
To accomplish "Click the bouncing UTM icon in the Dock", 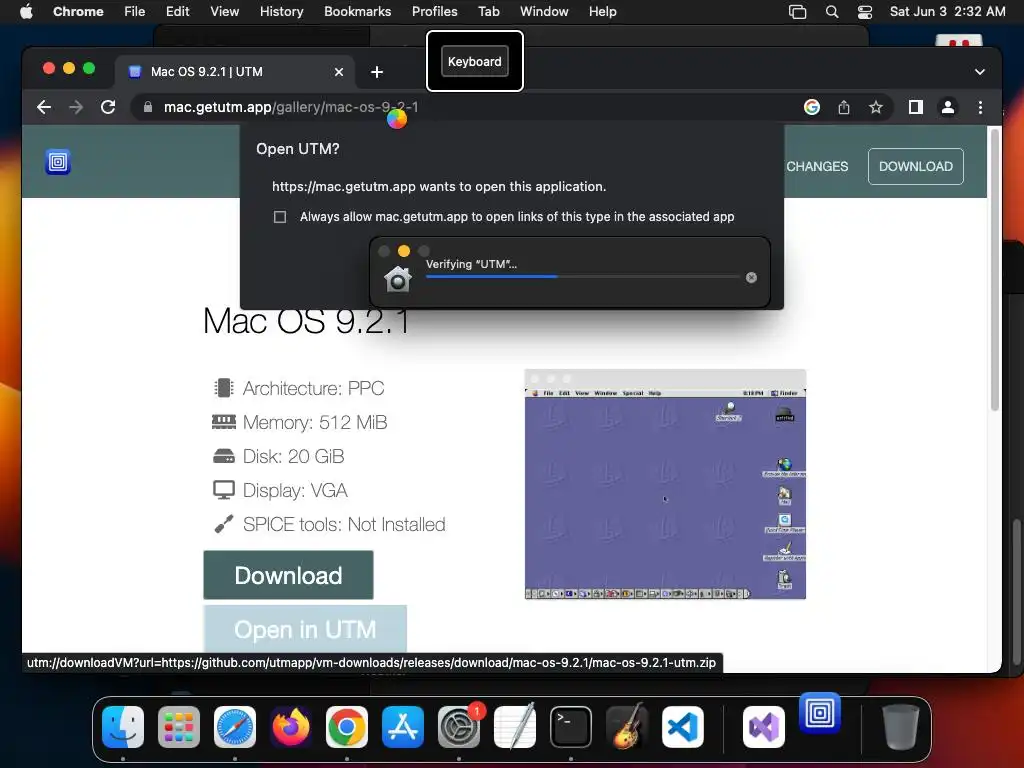I will point(820,713).
